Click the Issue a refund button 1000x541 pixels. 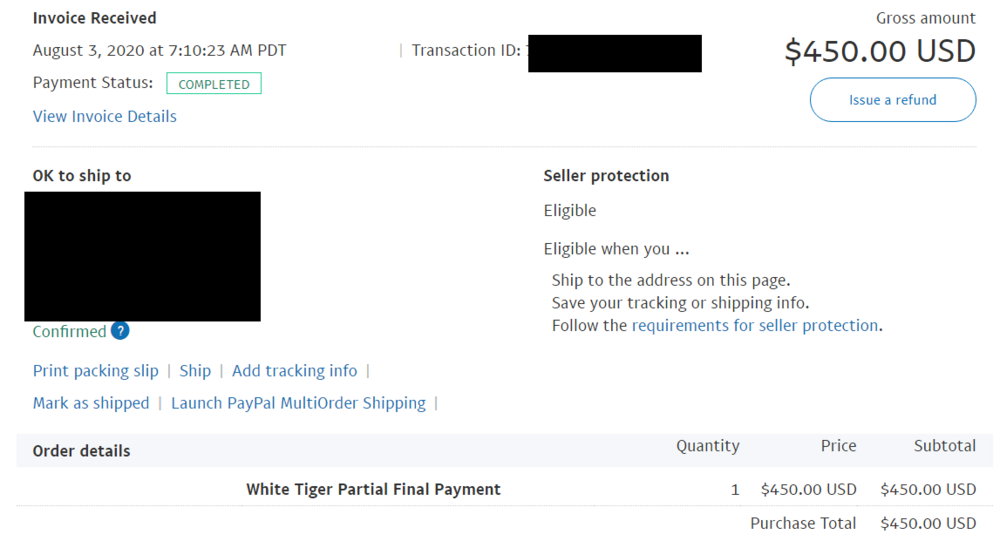click(892, 100)
